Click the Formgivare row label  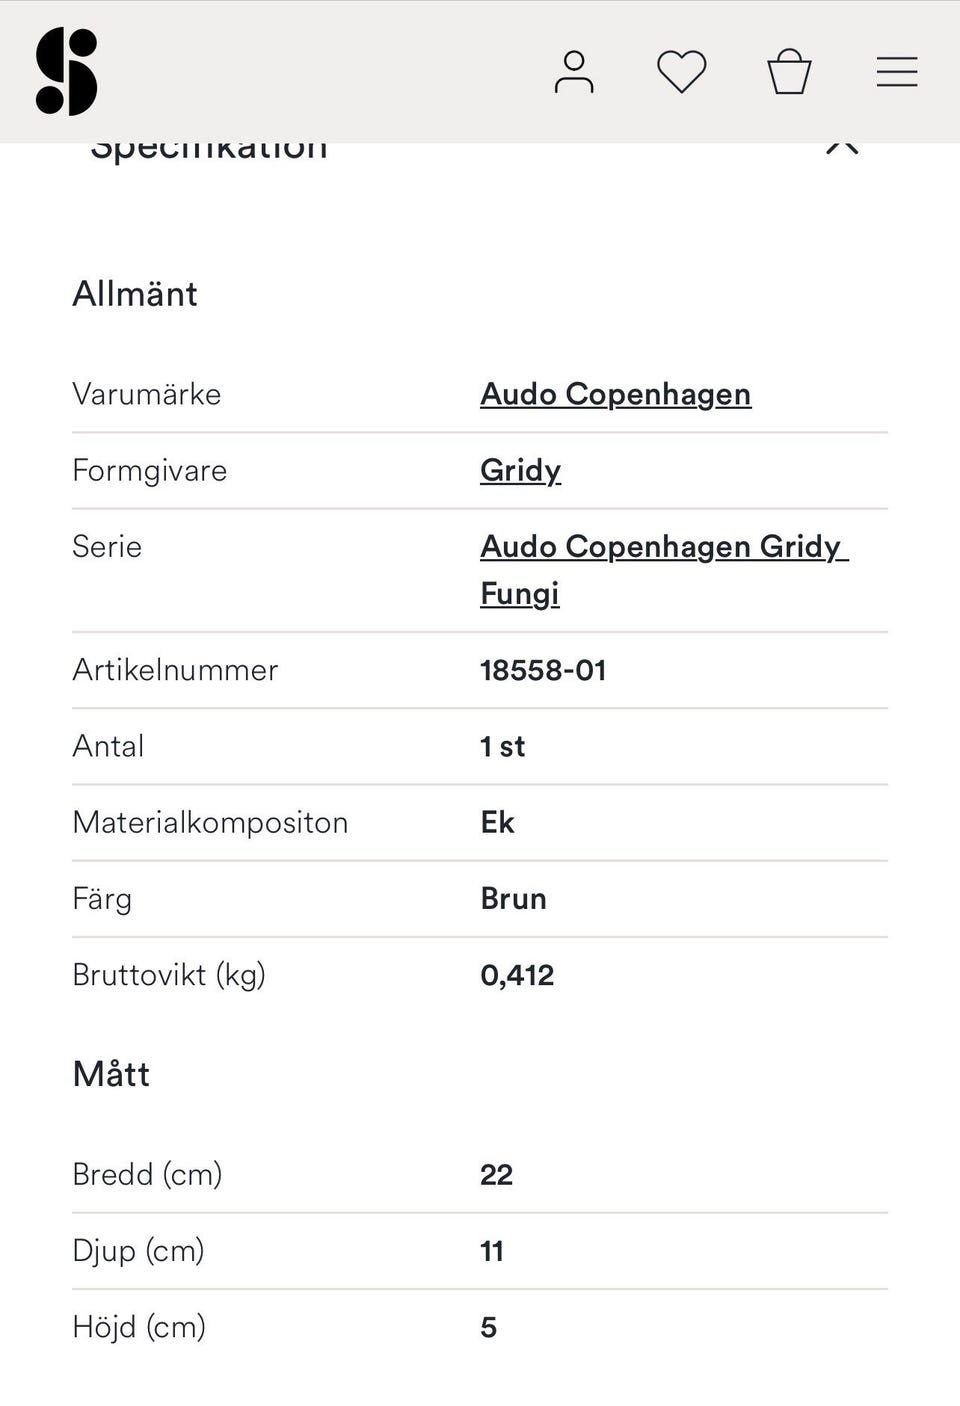(149, 470)
